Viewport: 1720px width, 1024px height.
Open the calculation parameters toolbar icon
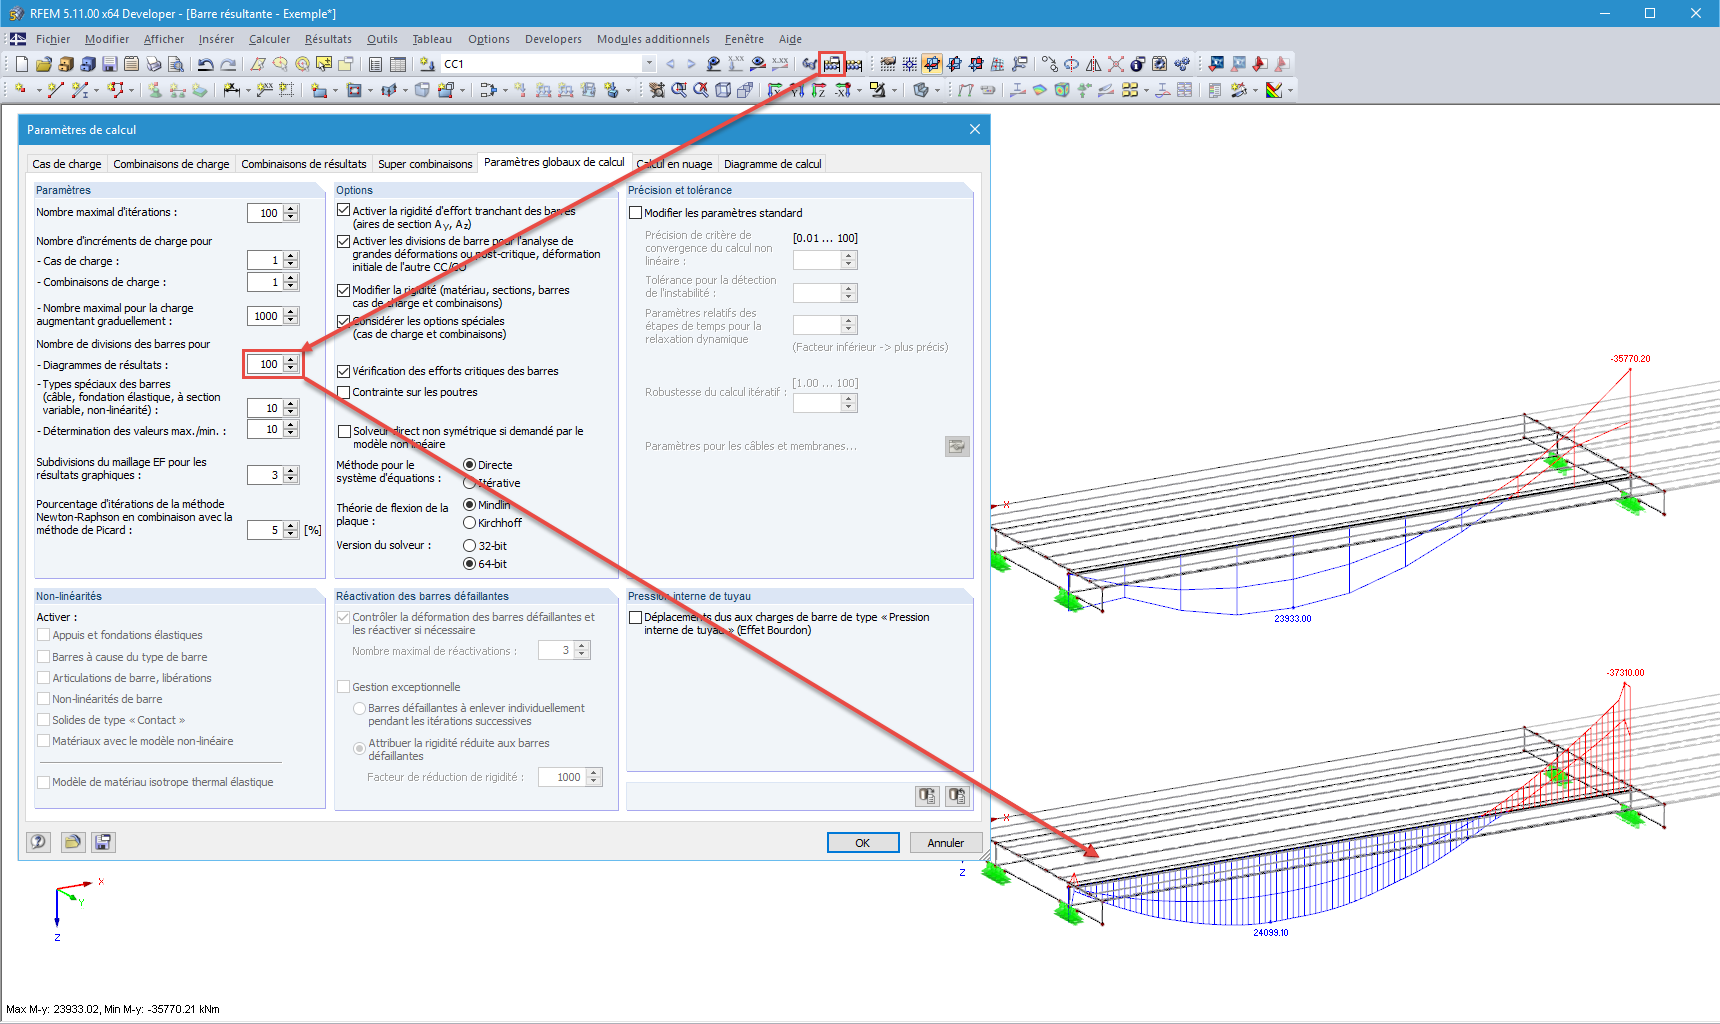click(x=832, y=64)
